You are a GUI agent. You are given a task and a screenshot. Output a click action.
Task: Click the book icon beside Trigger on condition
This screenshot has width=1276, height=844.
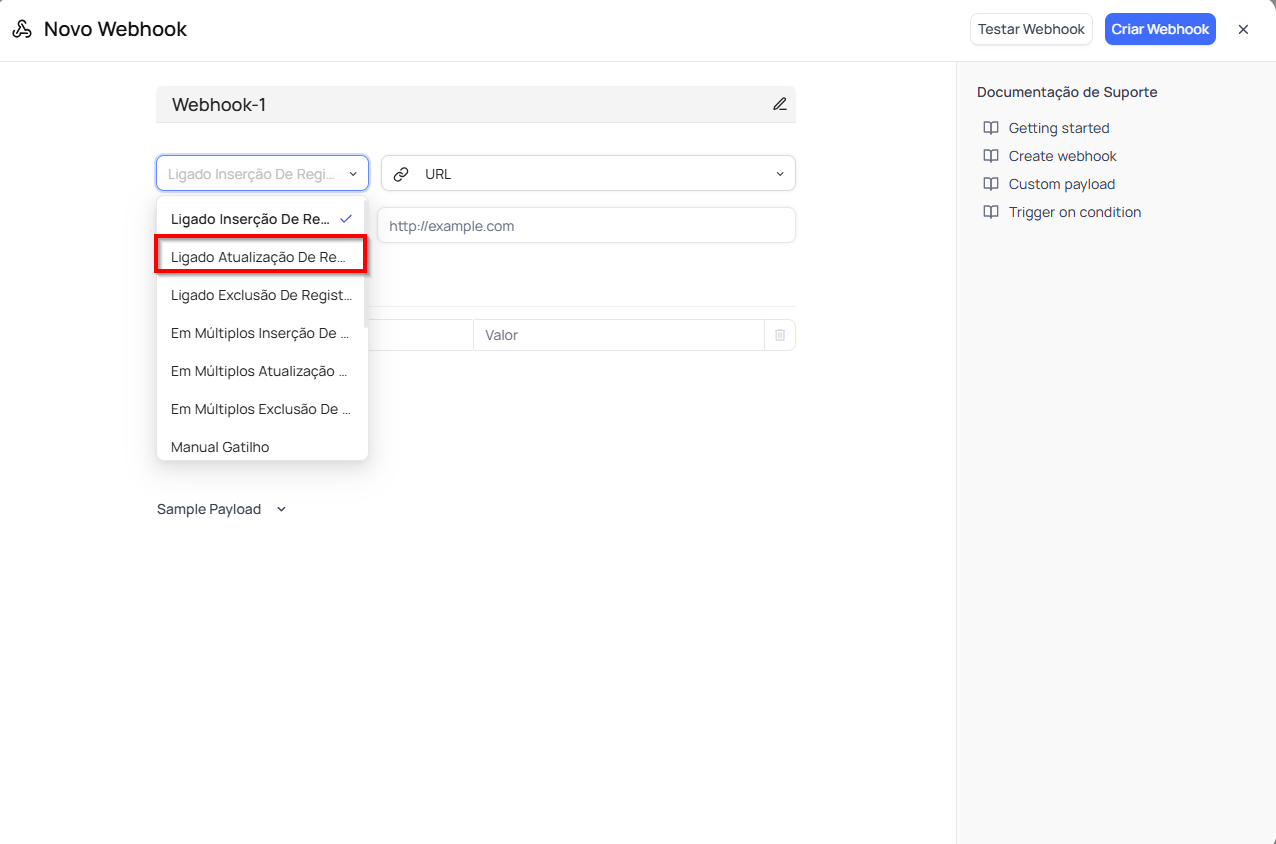click(x=991, y=212)
